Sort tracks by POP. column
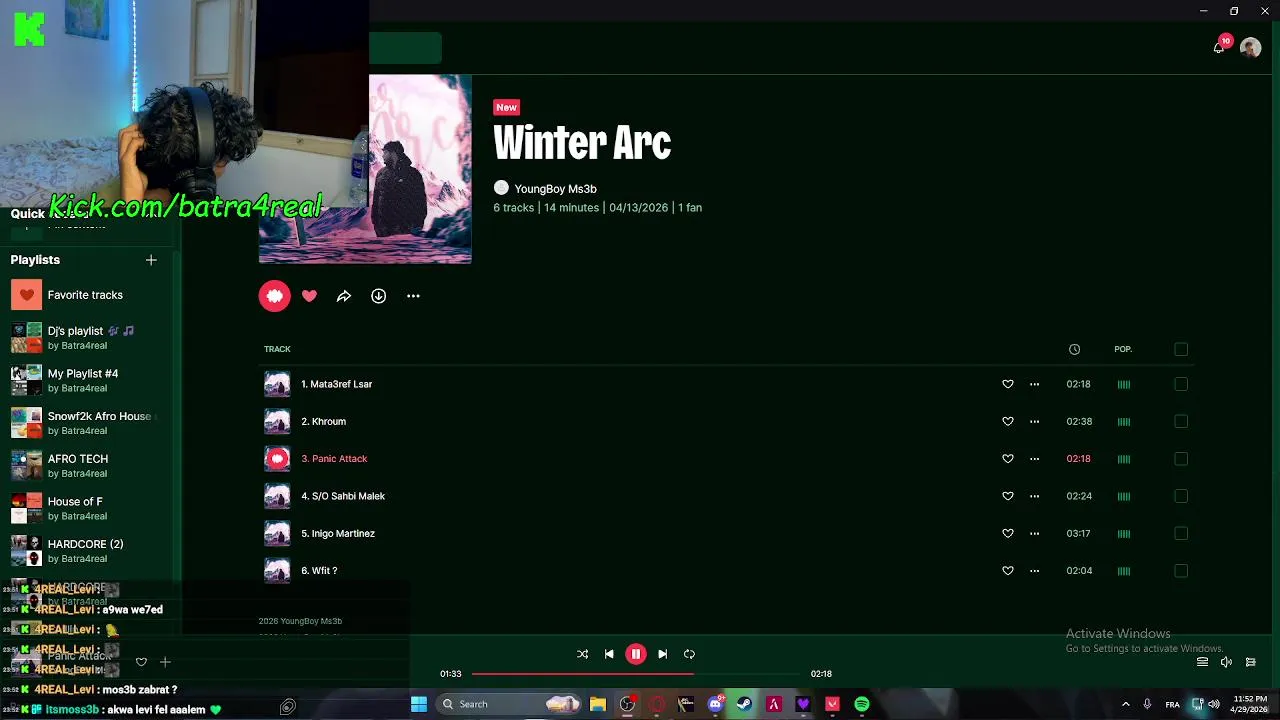 [1123, 349]
